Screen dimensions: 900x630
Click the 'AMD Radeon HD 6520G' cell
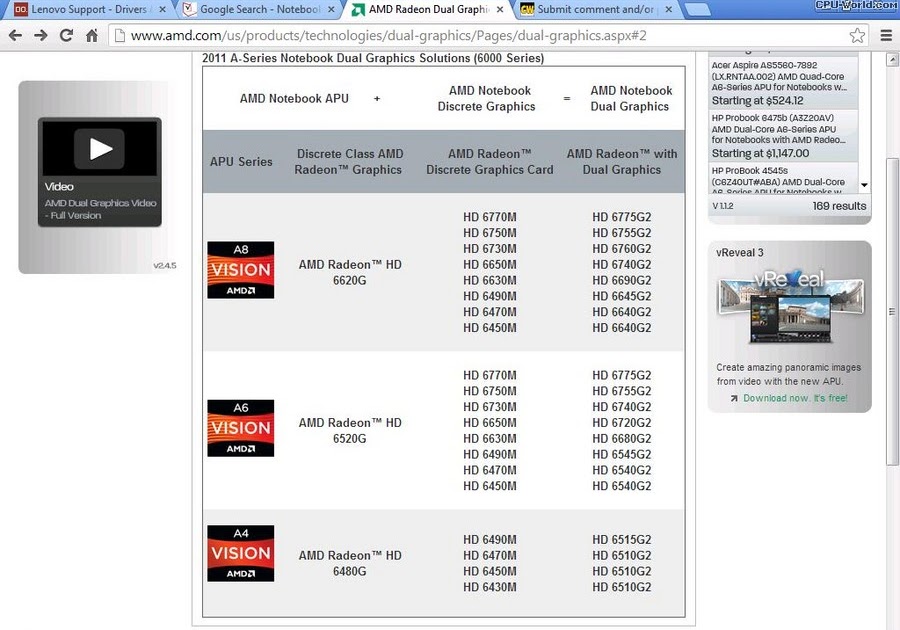(x=350, y=431)
